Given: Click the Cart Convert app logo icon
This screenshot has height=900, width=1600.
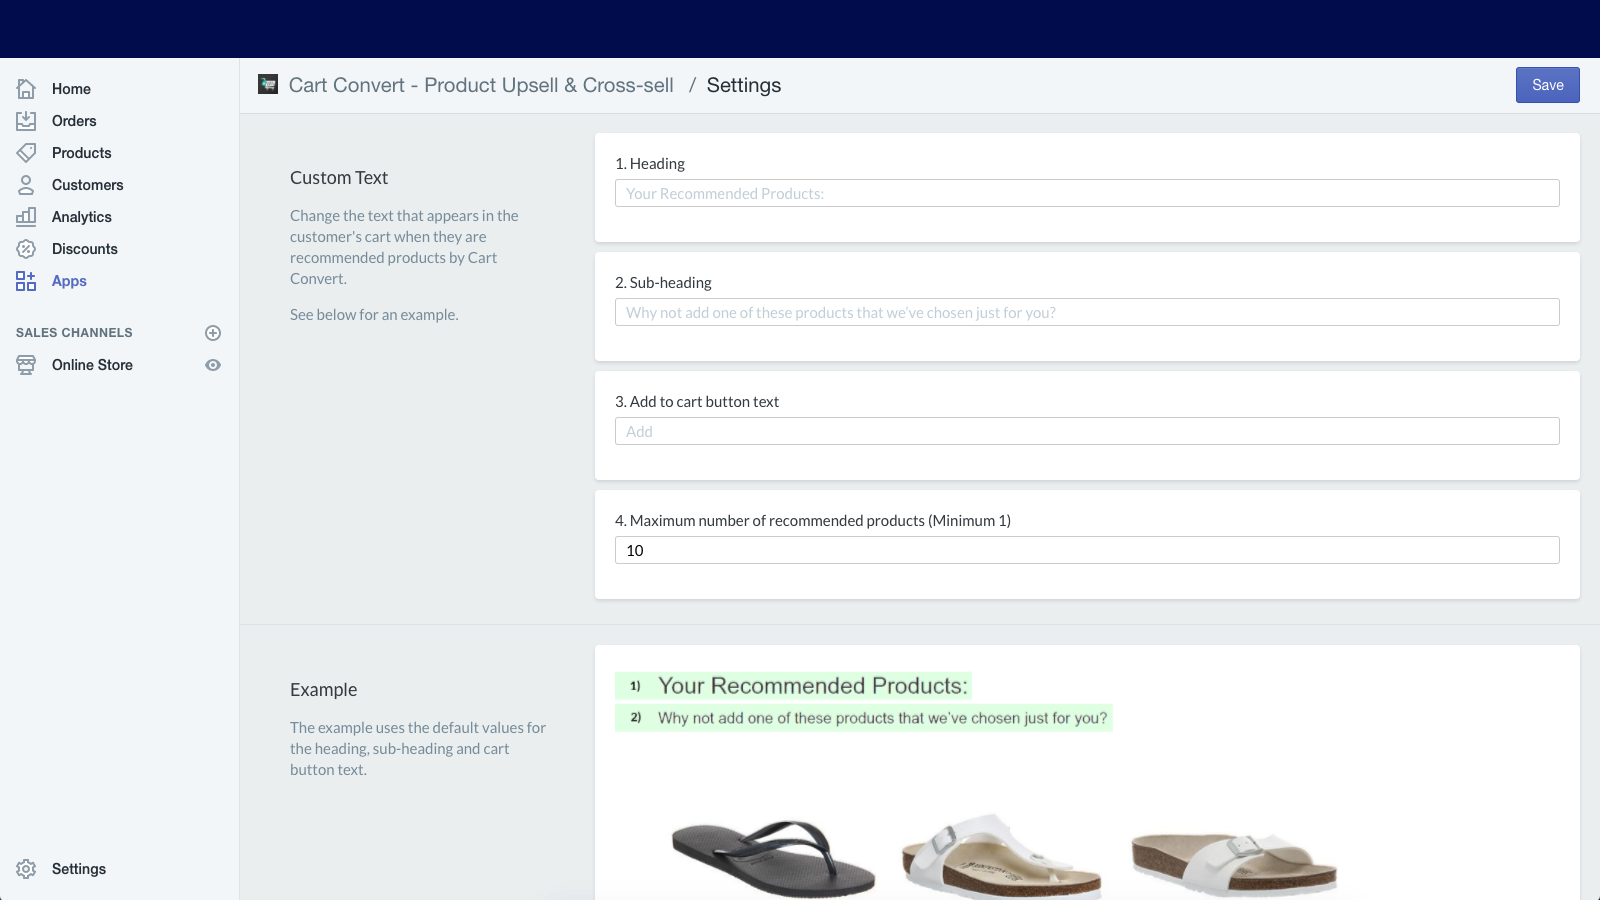Looking at the screenshot, I should click(268, 85).
